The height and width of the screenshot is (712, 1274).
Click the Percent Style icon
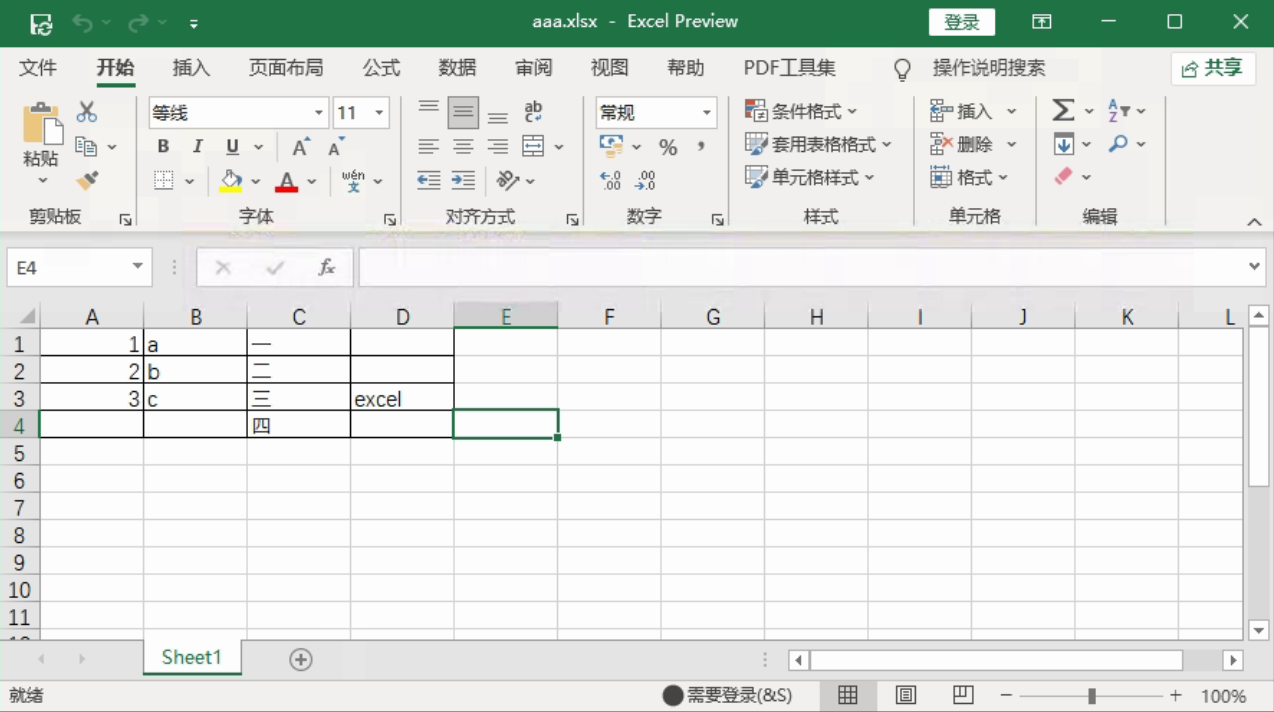point(668,147)
